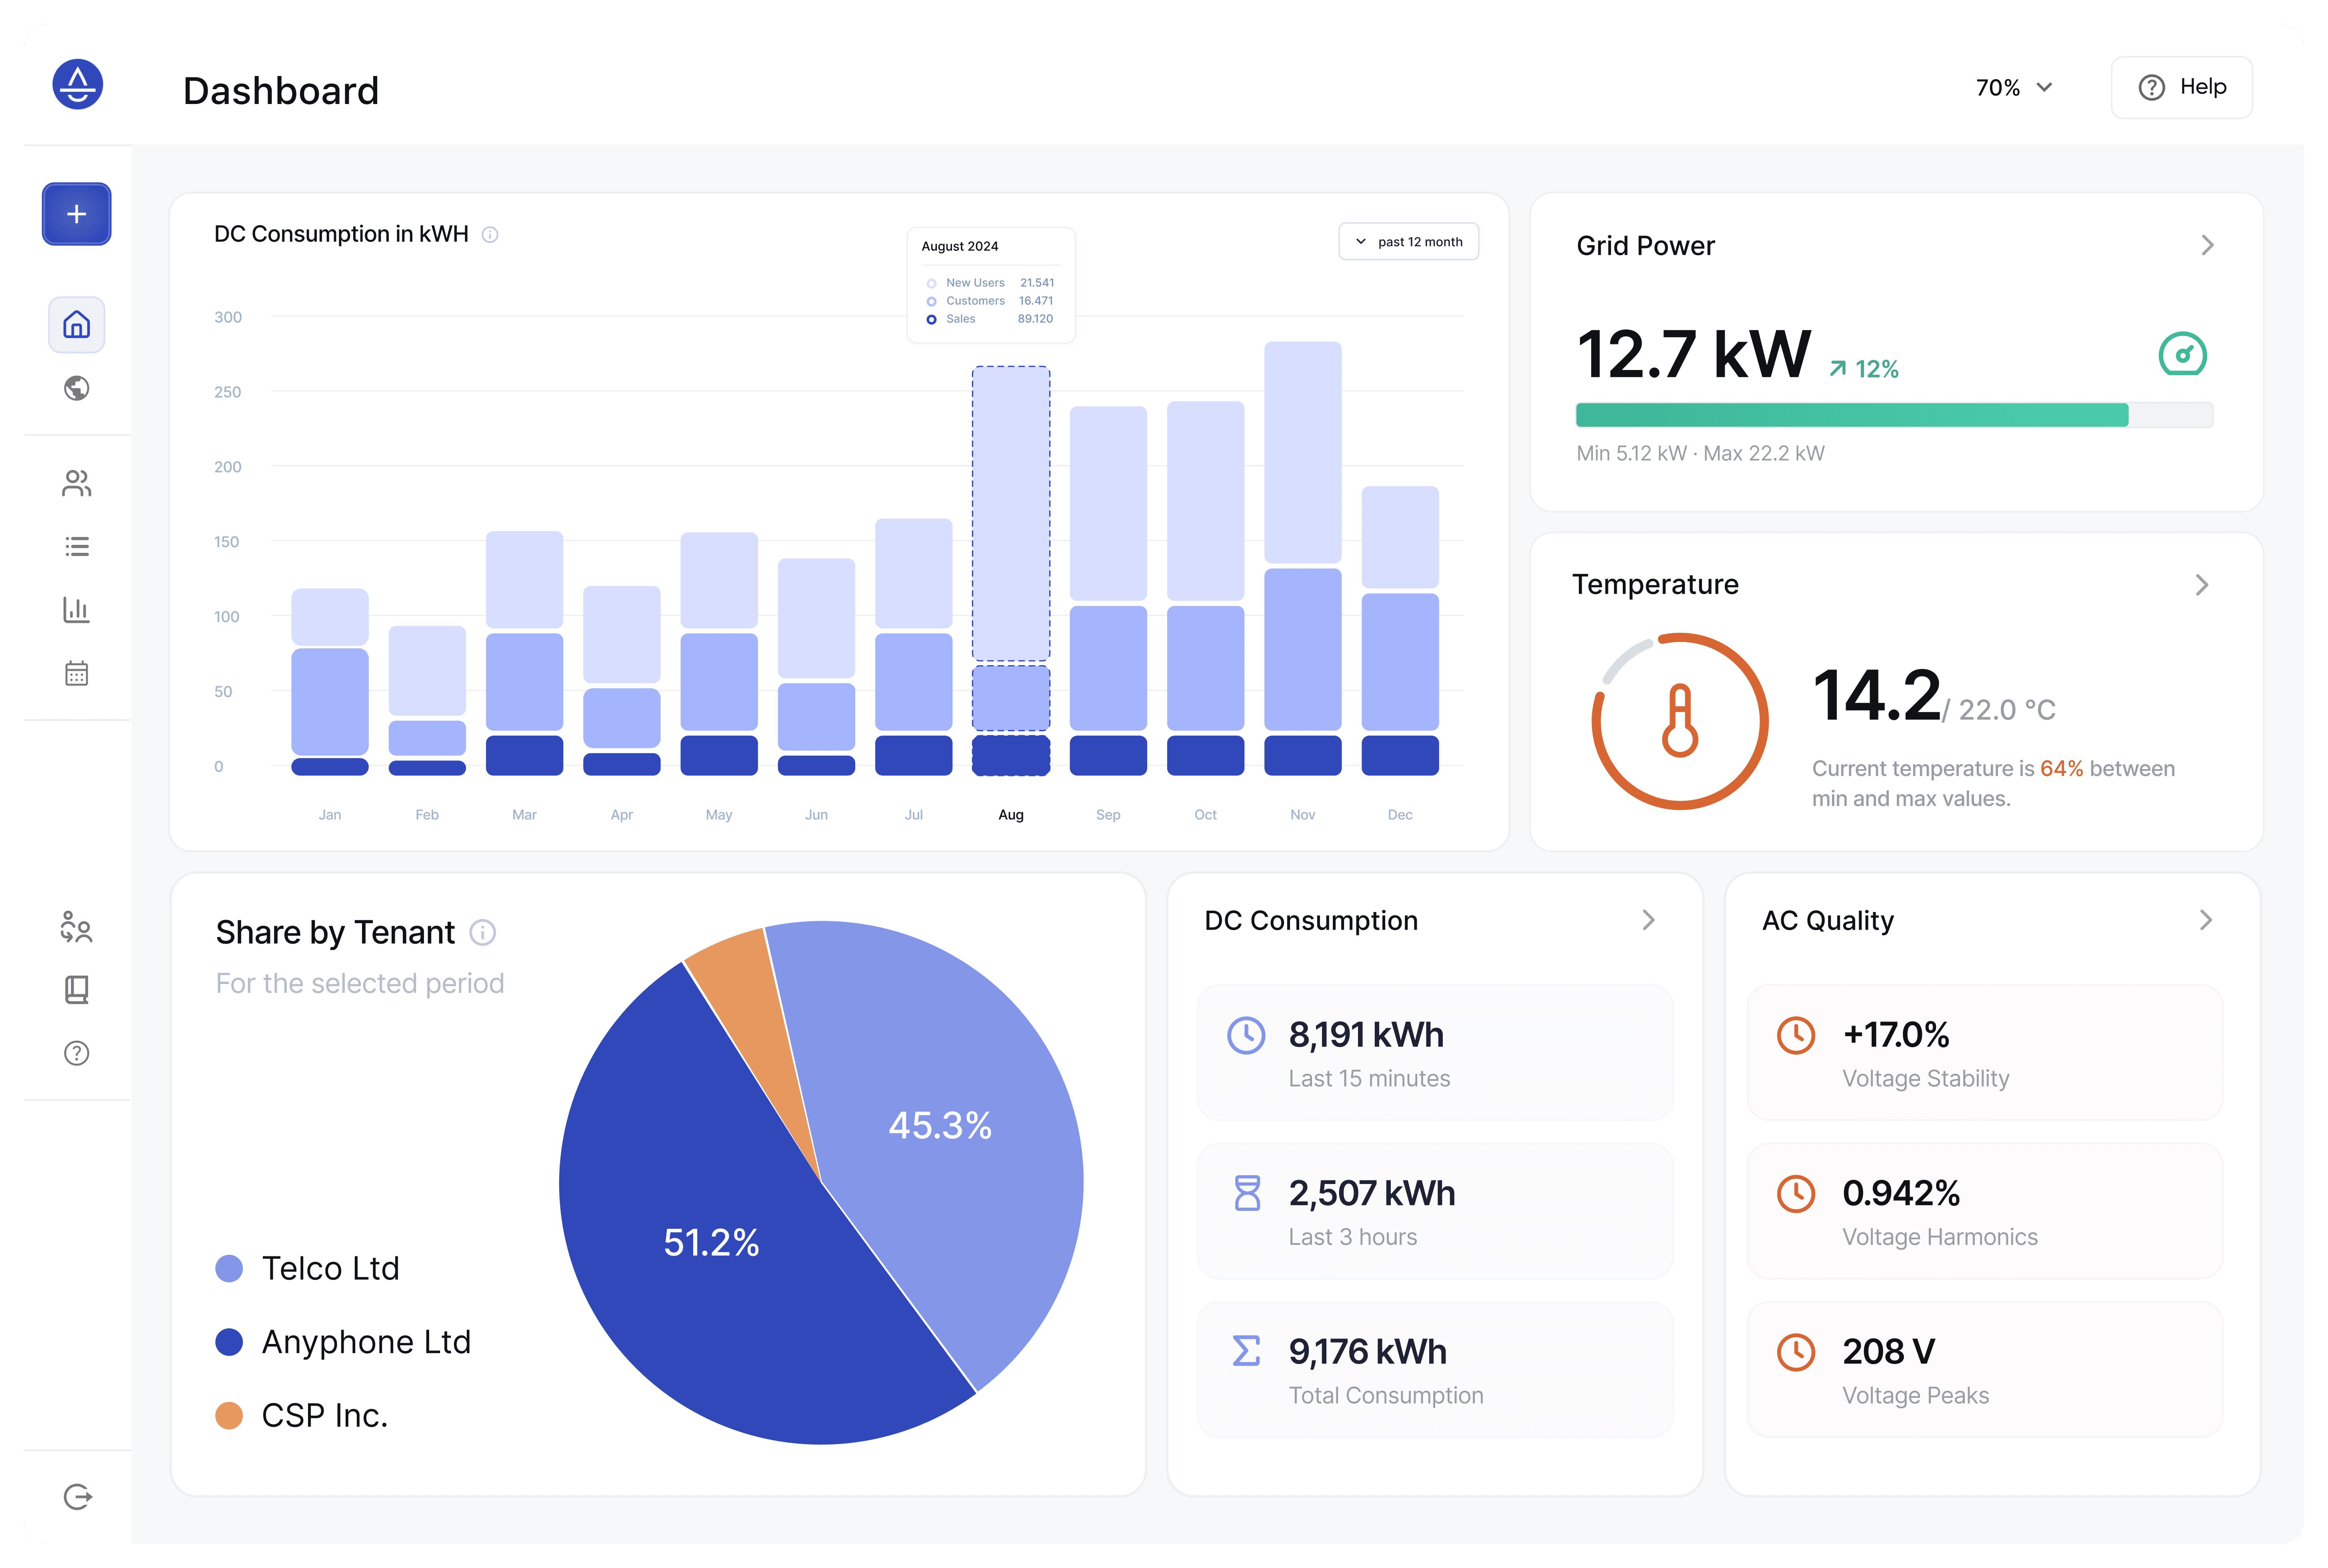Viewport: 2328px width, 1568px height.
Task: Click the Grid Power green progress bar
Action: 1851,415
